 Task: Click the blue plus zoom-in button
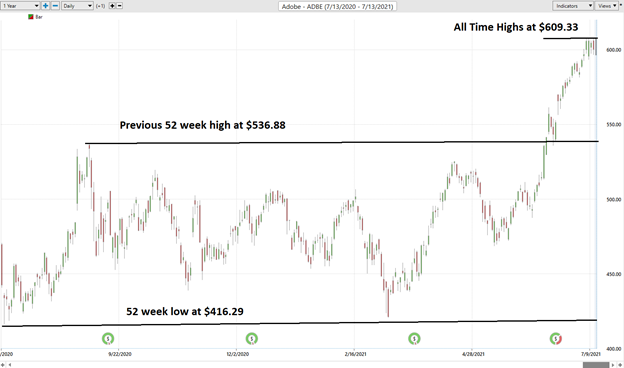pyautogui.click(x=45, y=6)
